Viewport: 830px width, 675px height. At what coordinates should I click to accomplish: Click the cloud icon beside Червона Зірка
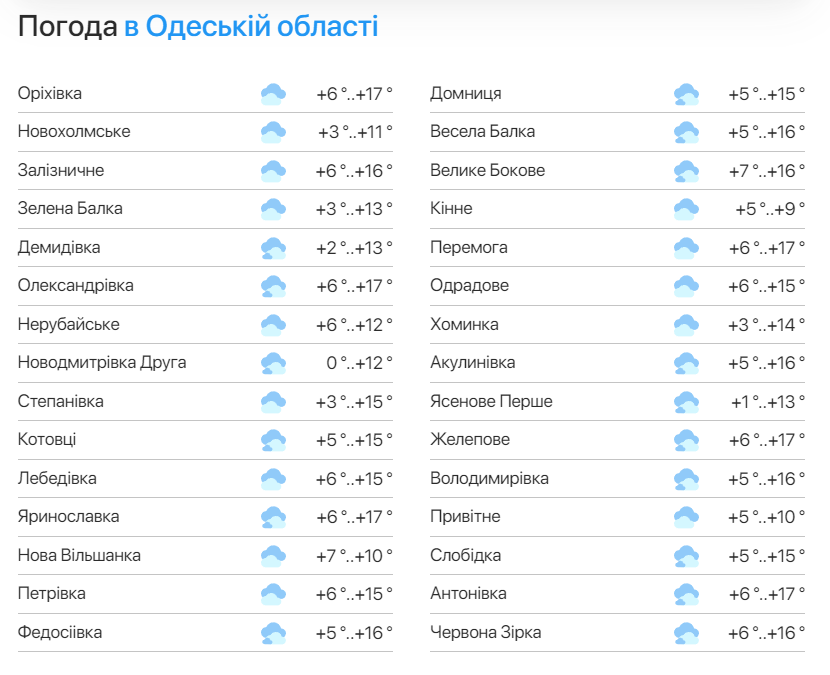tap(686, 633)
